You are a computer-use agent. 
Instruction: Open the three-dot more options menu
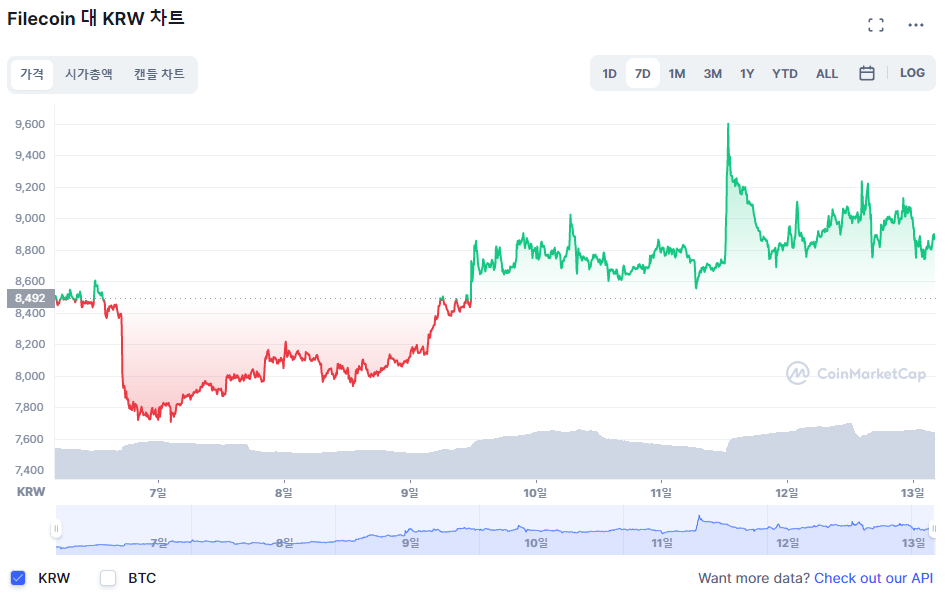click(915, 25)
